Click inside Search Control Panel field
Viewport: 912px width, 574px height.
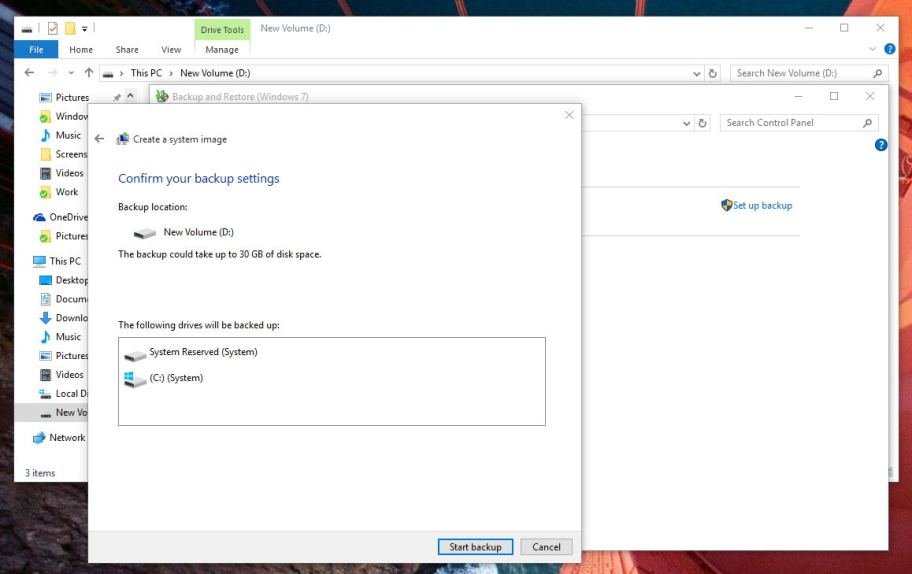tap(790, 123)
